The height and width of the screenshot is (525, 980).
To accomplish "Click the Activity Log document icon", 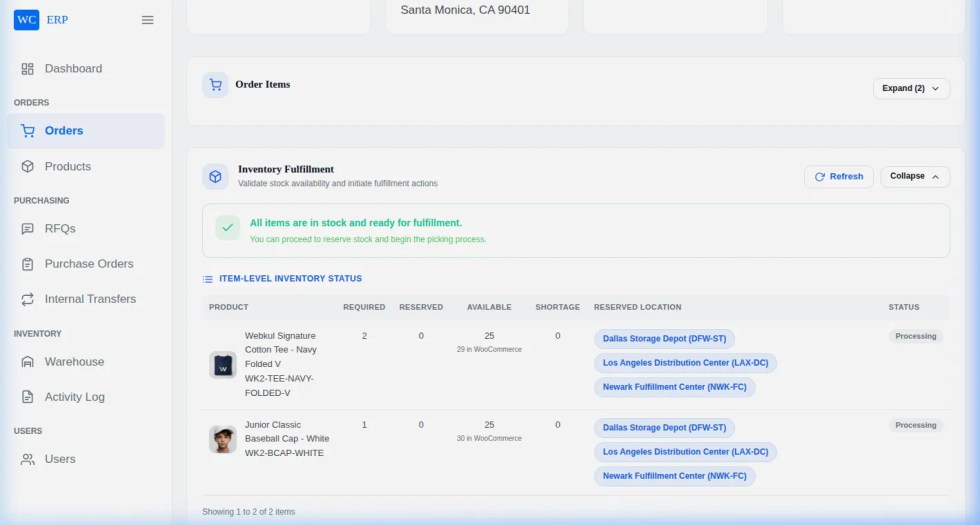I will point(28,396).
